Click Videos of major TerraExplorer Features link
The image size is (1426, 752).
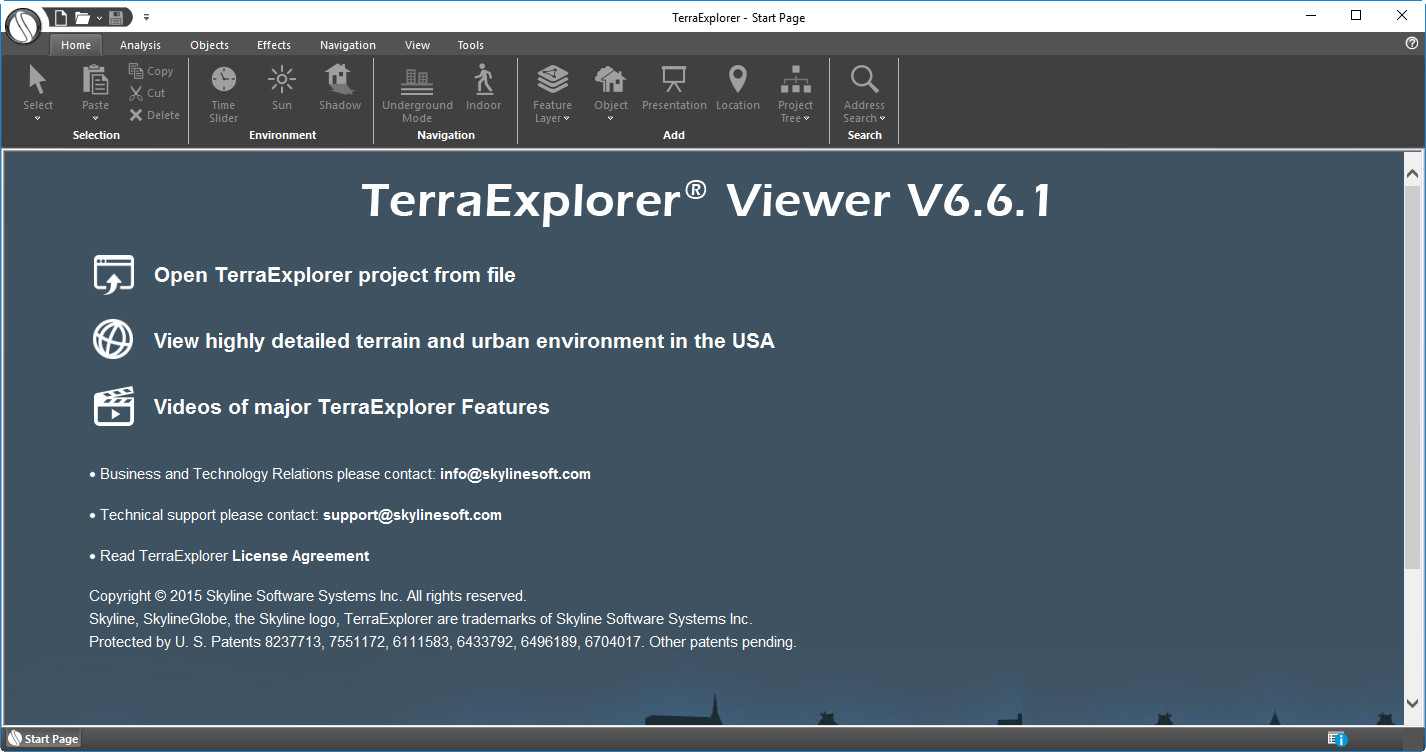pyautogui.click(x=352, y=407)
